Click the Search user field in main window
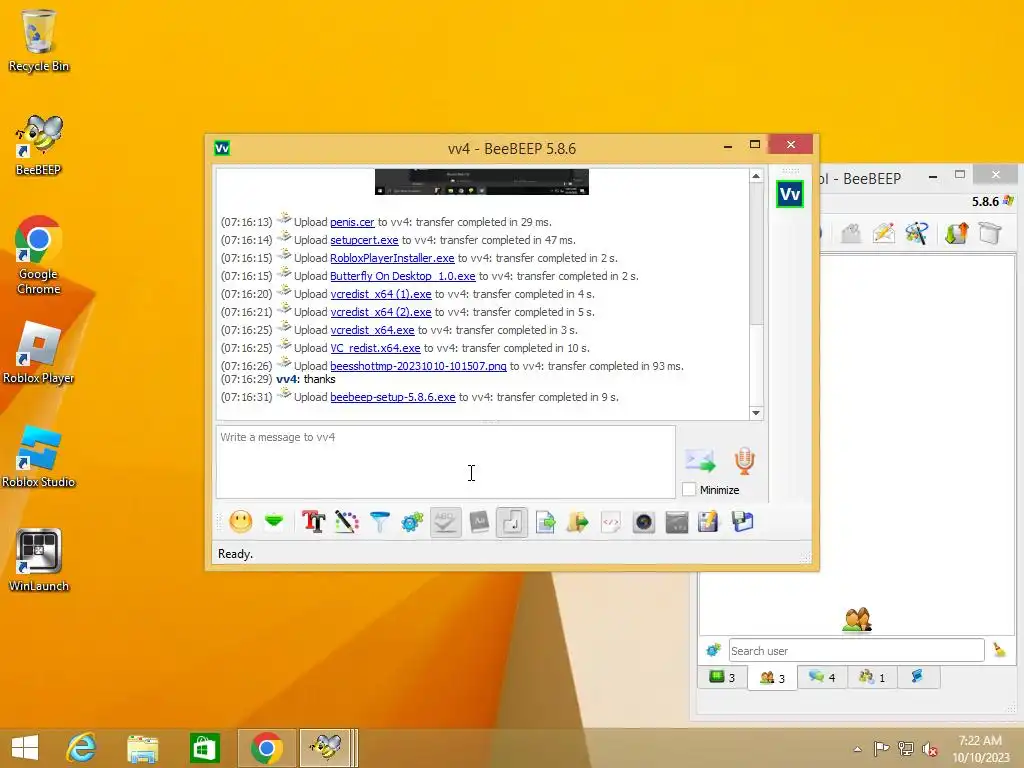1024x768 pixels. (x=856, y=650)
